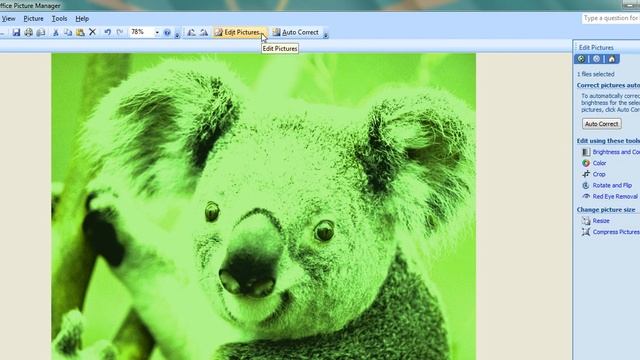640x360 pixels.
Task: Open the Picture menu
Action: coord(33,19)
